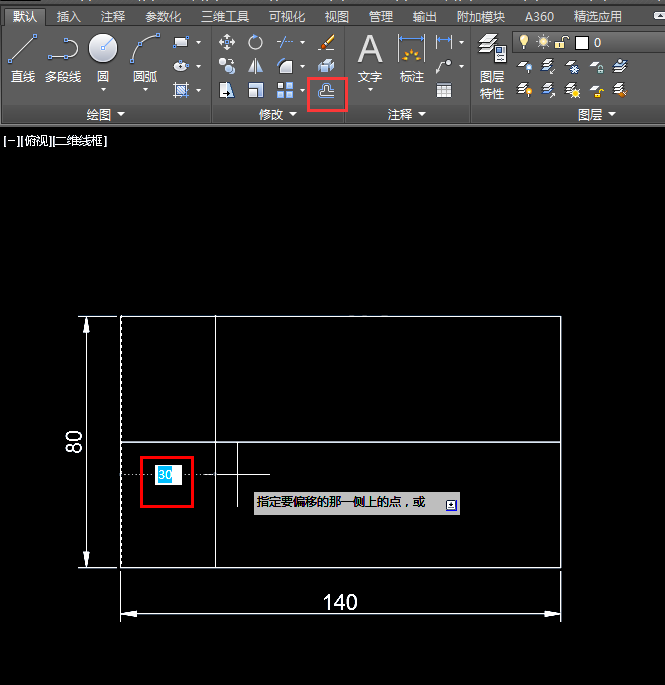Open the Parametric (参数化) tab

(x=163, y=17)
